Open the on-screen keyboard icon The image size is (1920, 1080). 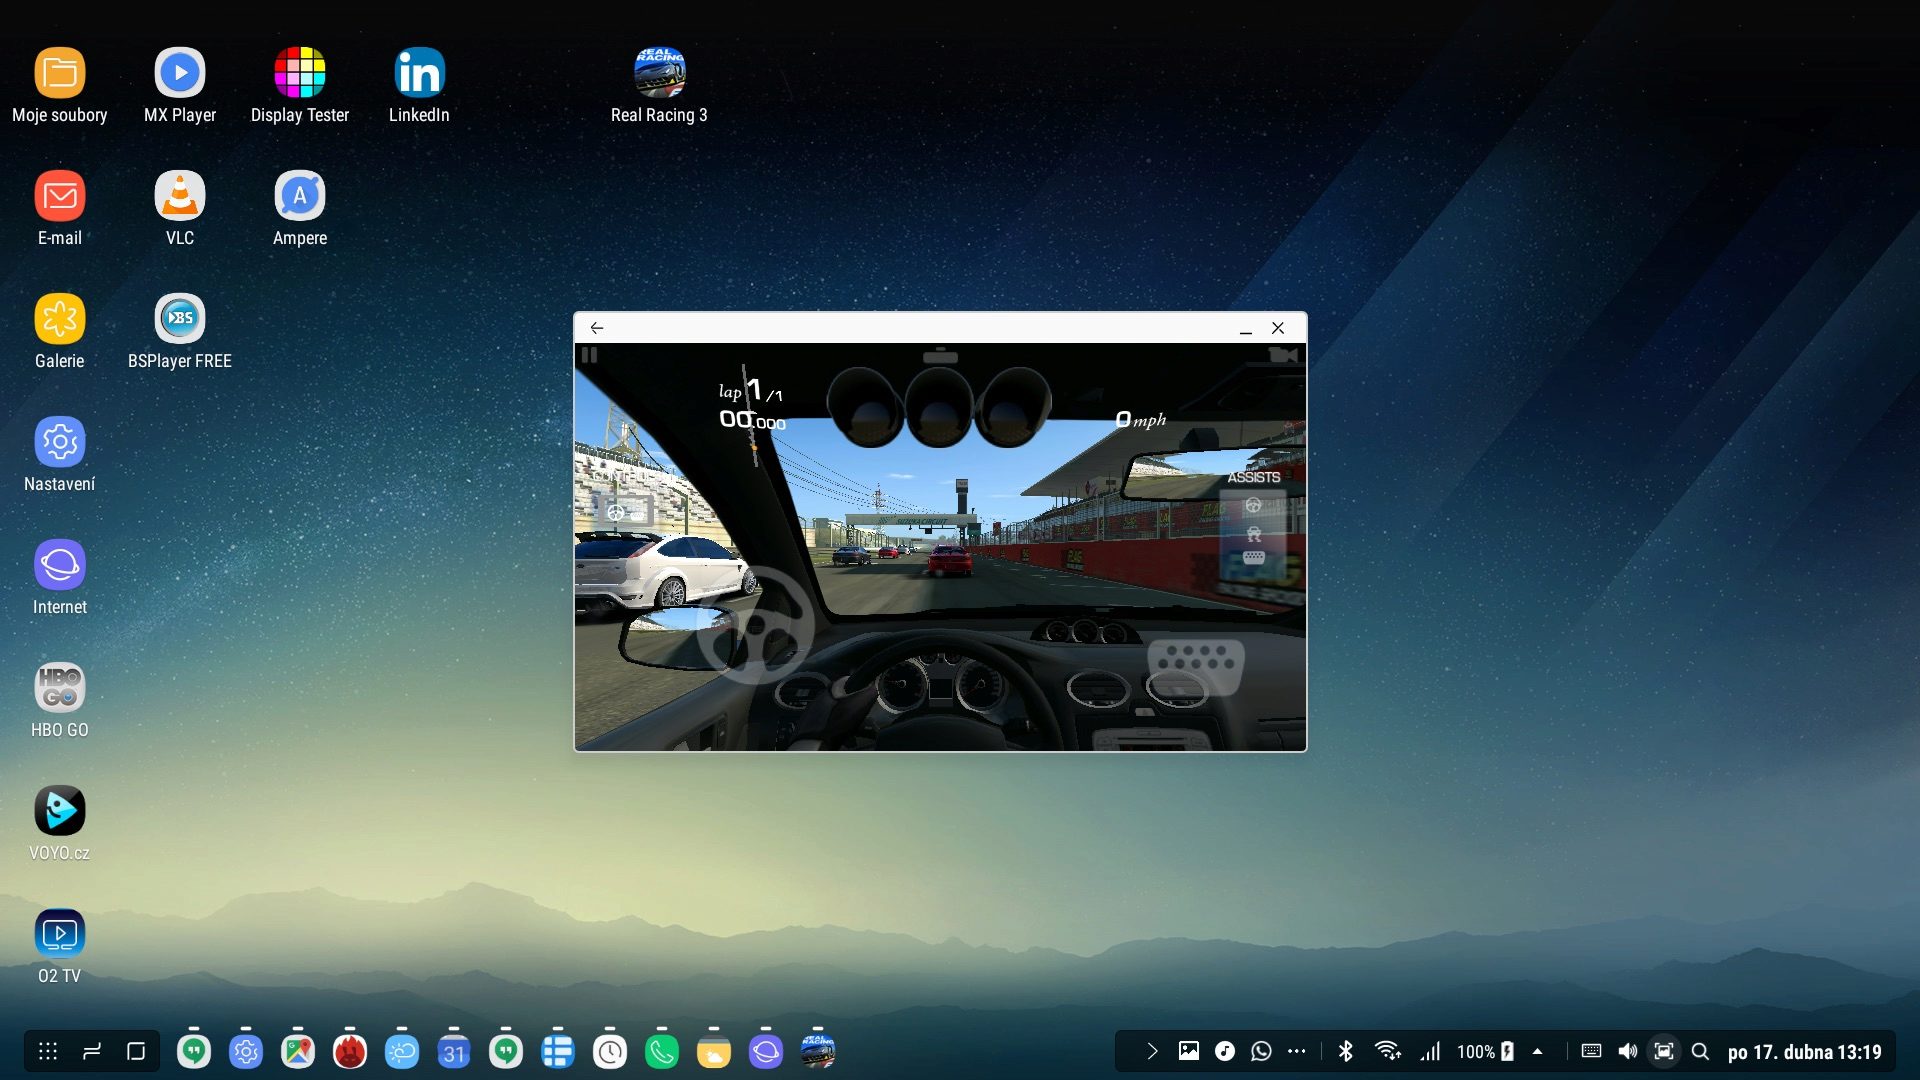(1591, 1051)
